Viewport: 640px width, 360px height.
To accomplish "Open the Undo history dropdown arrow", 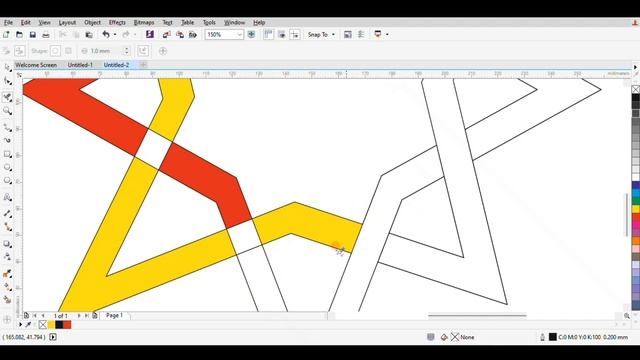I will [x=115, y=35].
